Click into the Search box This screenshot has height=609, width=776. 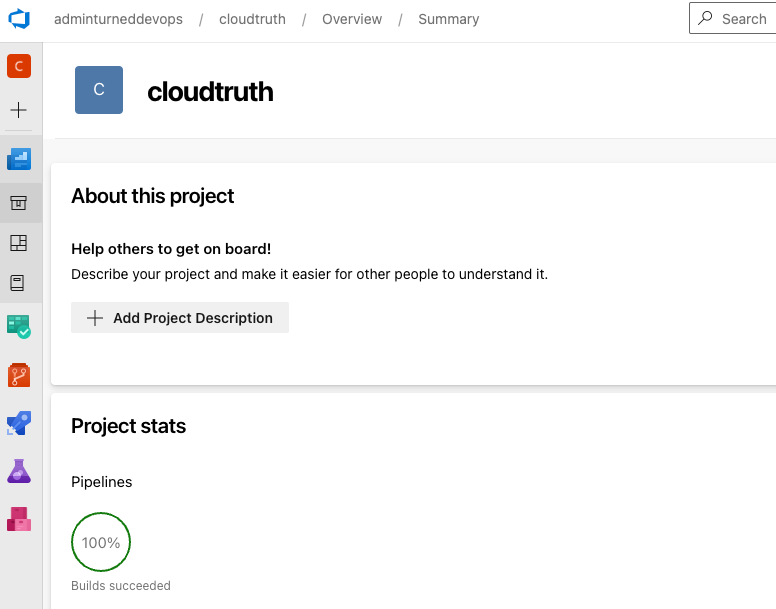click(x=733, y=18)
